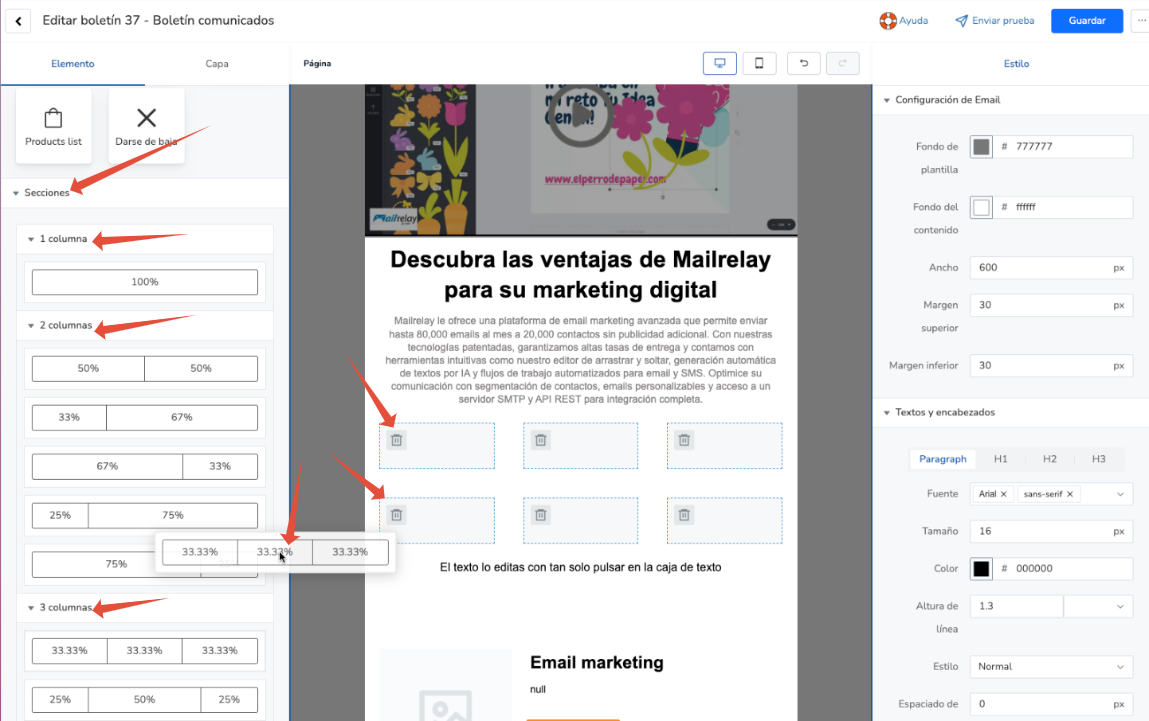Switch to the Capa tab
1149x721 pixels.
pos(217,64)
